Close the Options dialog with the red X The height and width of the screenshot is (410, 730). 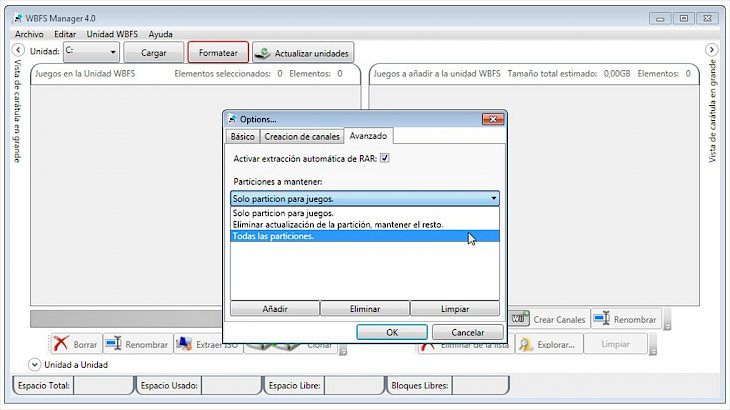click(x=493, y=120)
